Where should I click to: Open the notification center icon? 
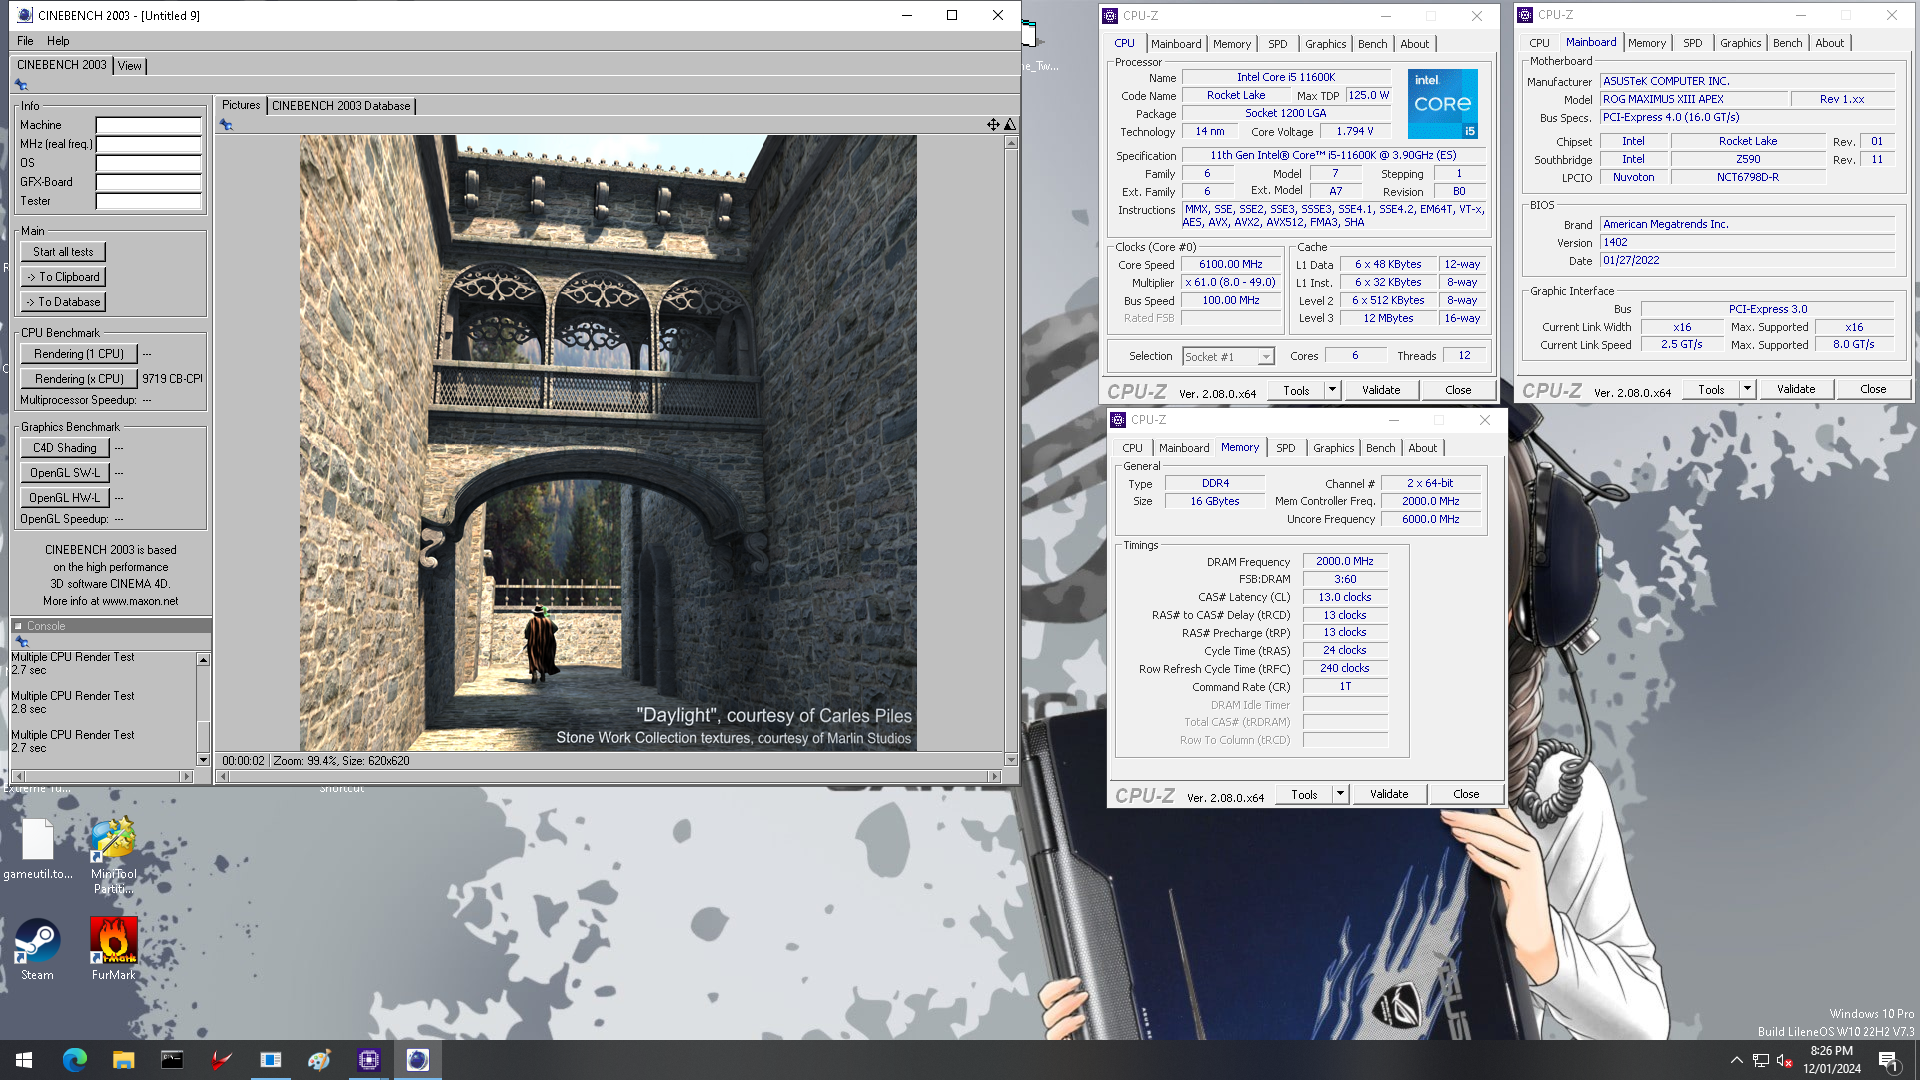[x=1888, y=1061]
